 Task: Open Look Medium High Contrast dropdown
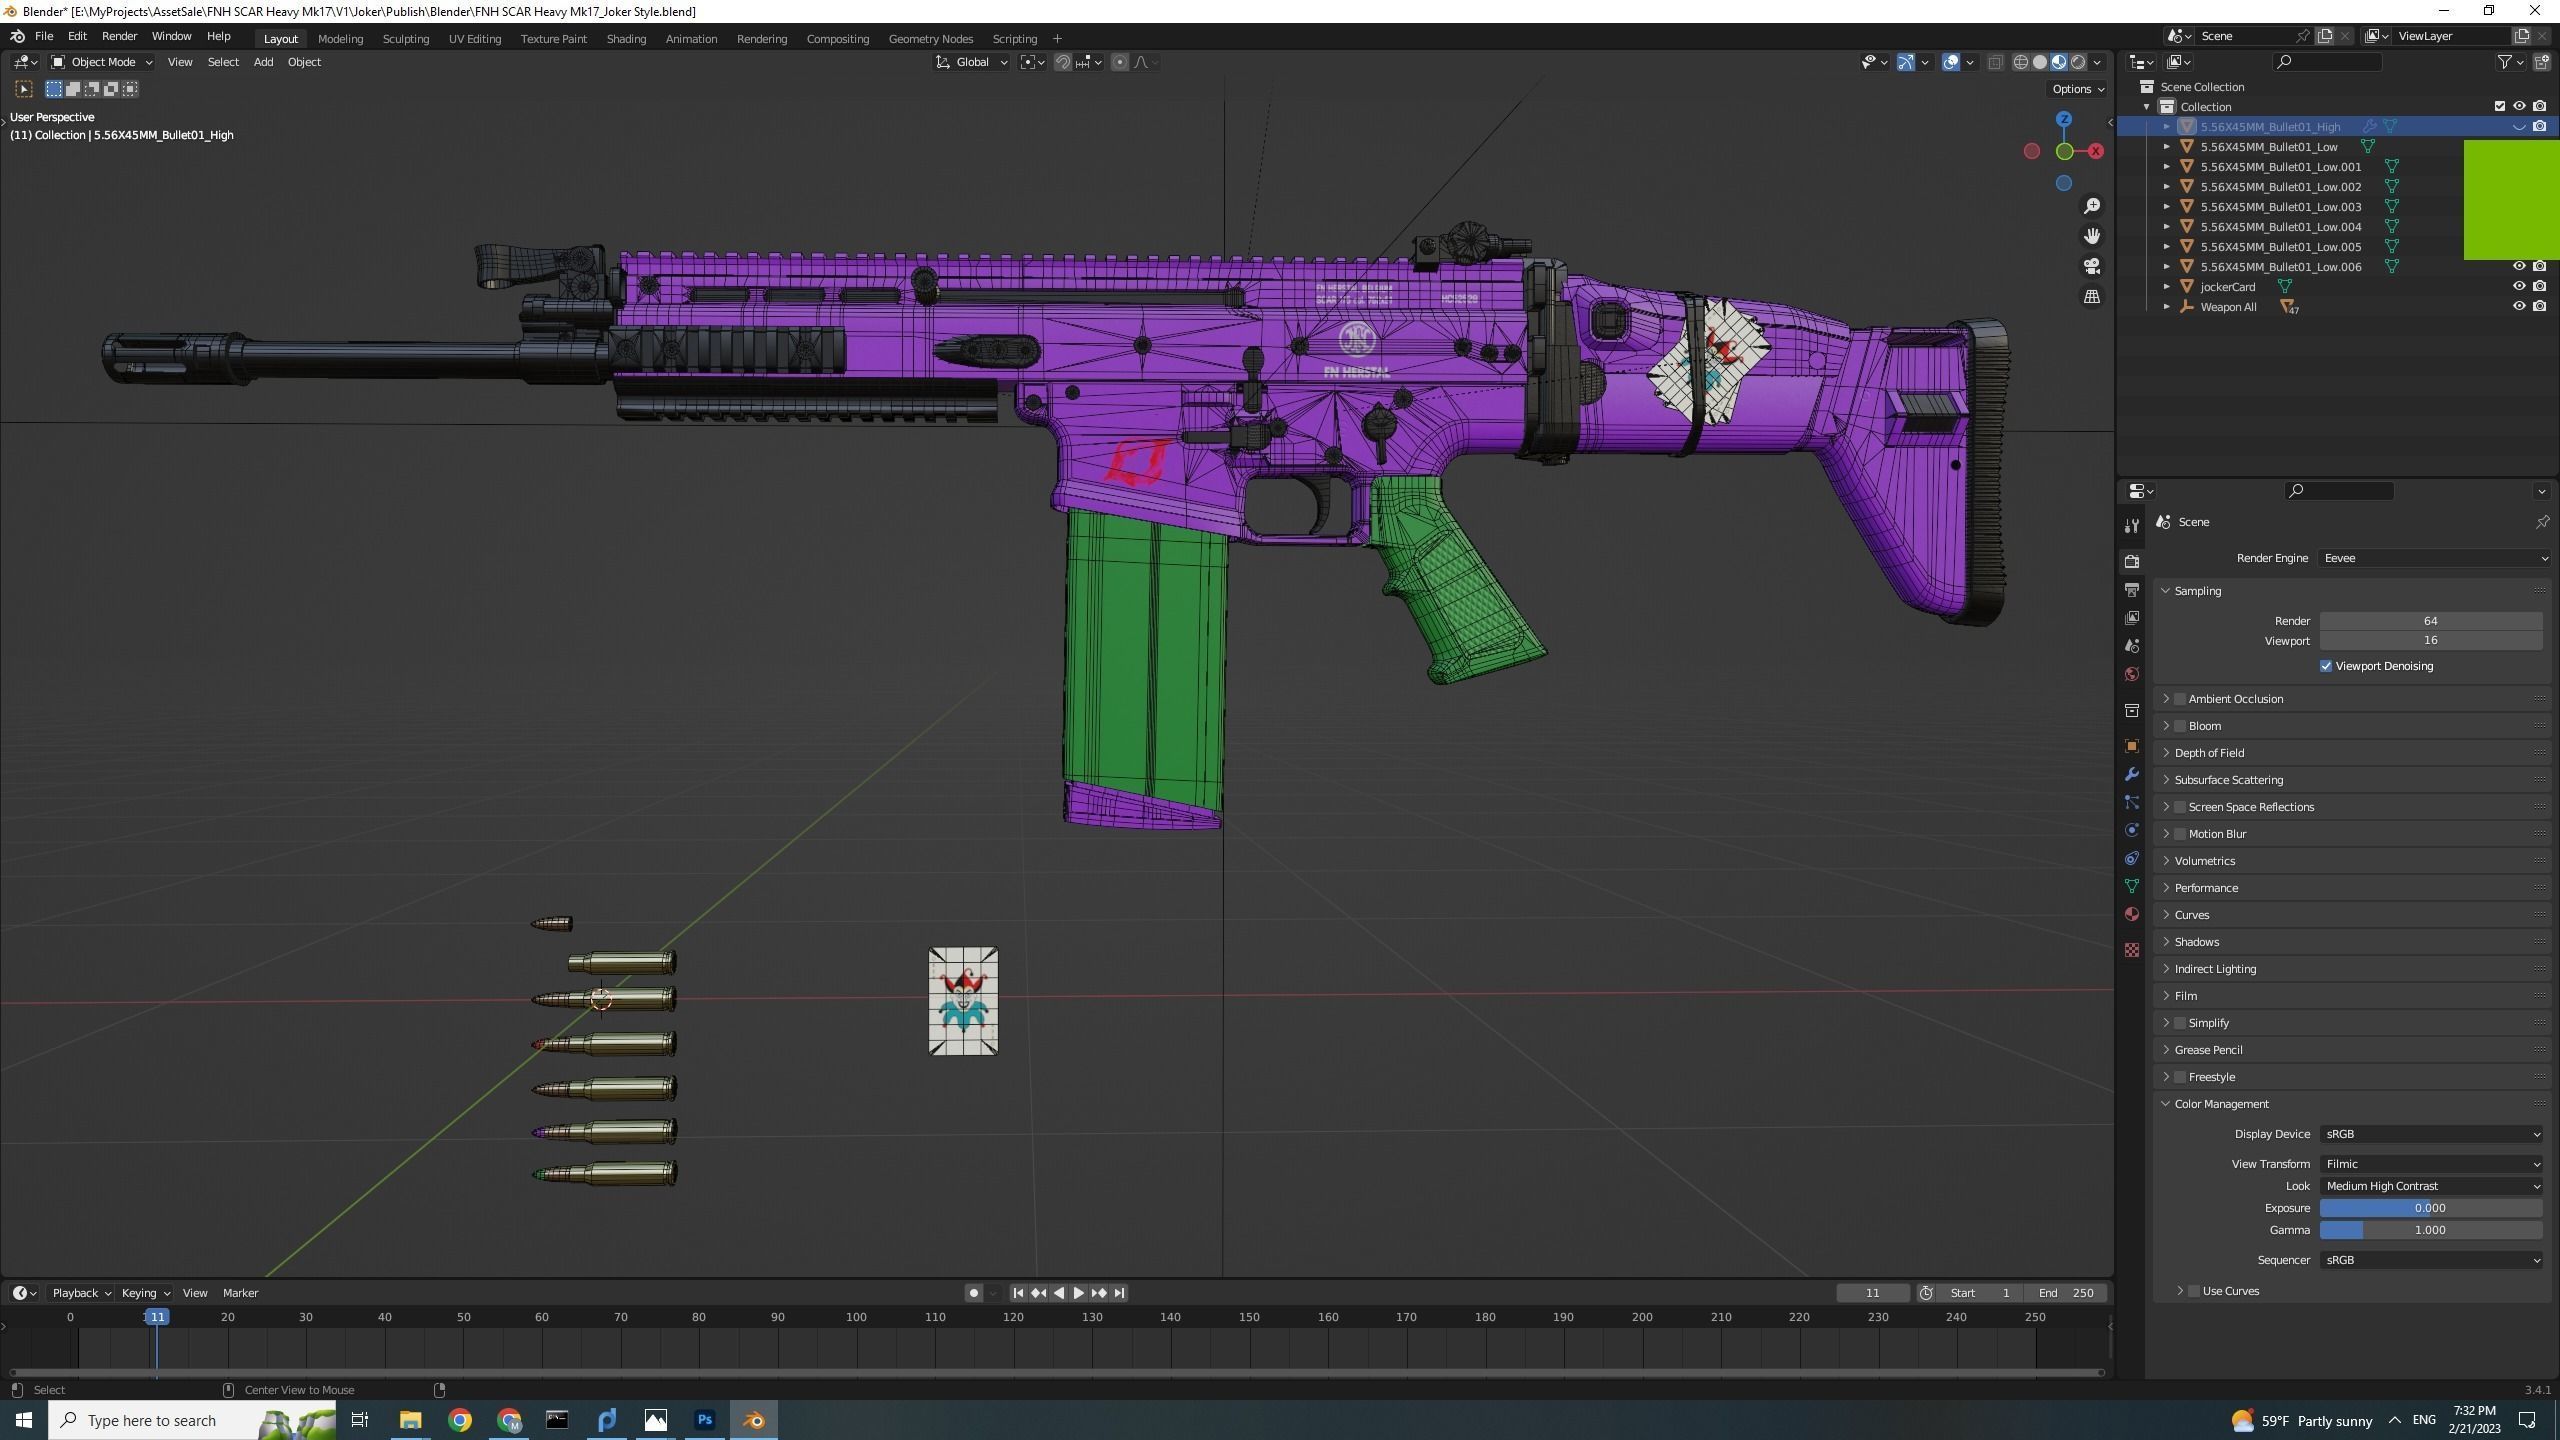[x=2431, y=1186]
